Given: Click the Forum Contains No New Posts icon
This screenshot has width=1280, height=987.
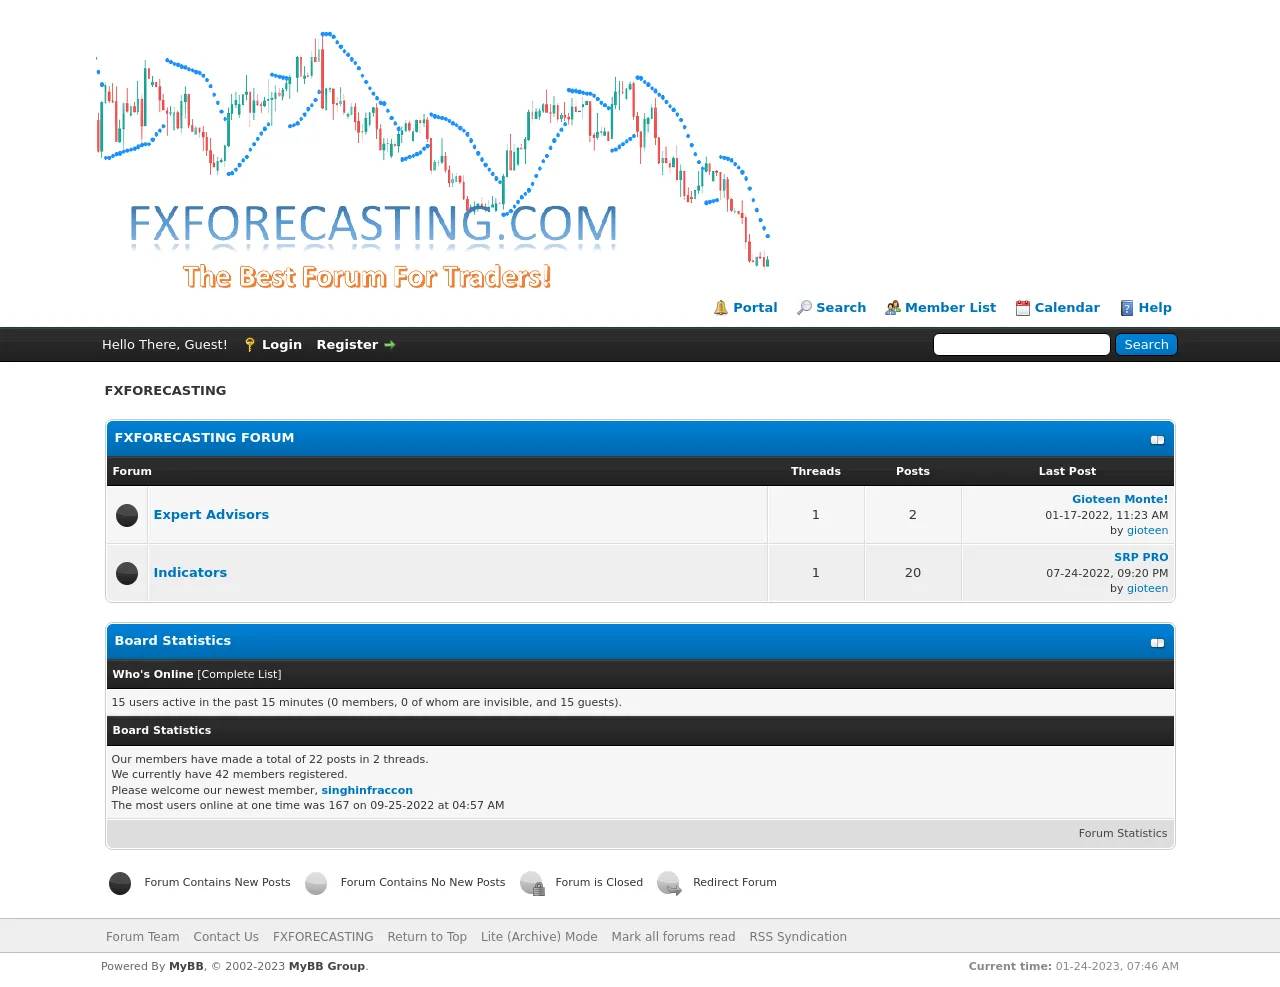Looking at the screenshot, I should pyautogui.click(x=316, y=883).
